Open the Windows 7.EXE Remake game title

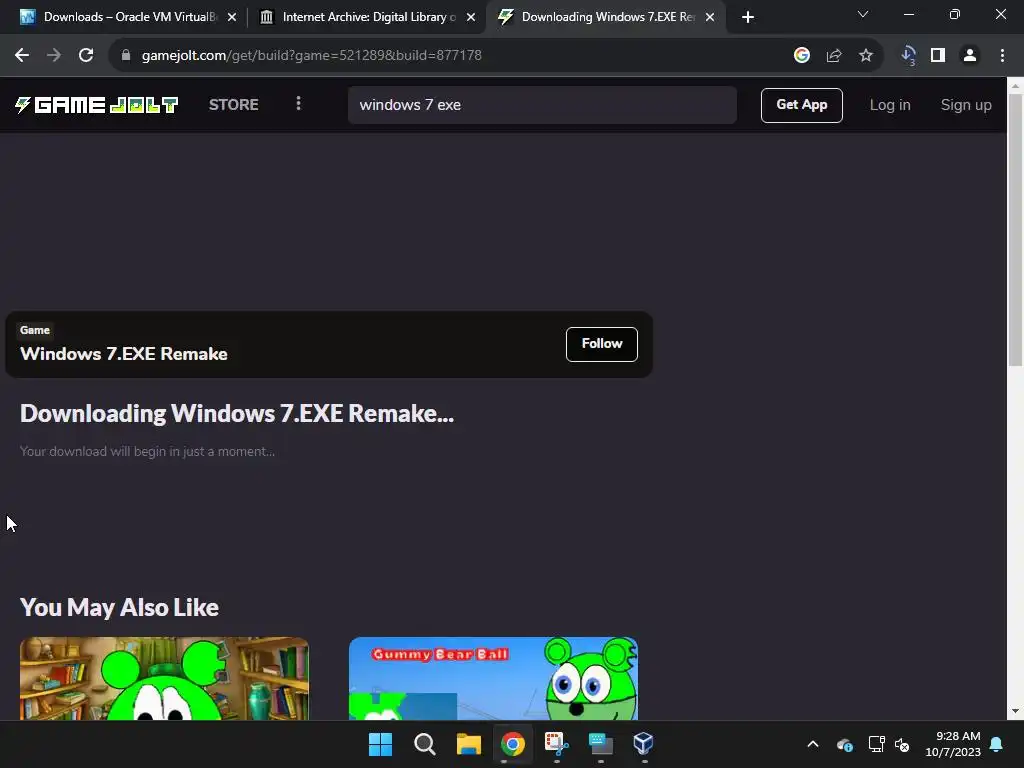(123, 353)
